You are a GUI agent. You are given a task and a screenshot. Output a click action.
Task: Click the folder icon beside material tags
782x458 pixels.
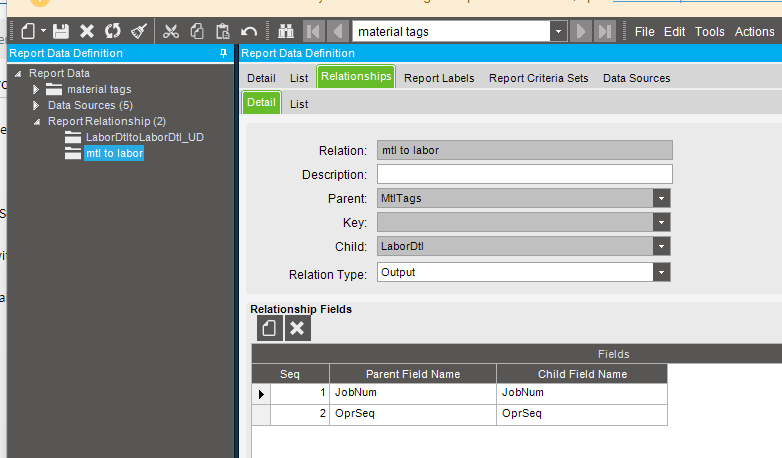pyautogui.click(x=54, y=89)
